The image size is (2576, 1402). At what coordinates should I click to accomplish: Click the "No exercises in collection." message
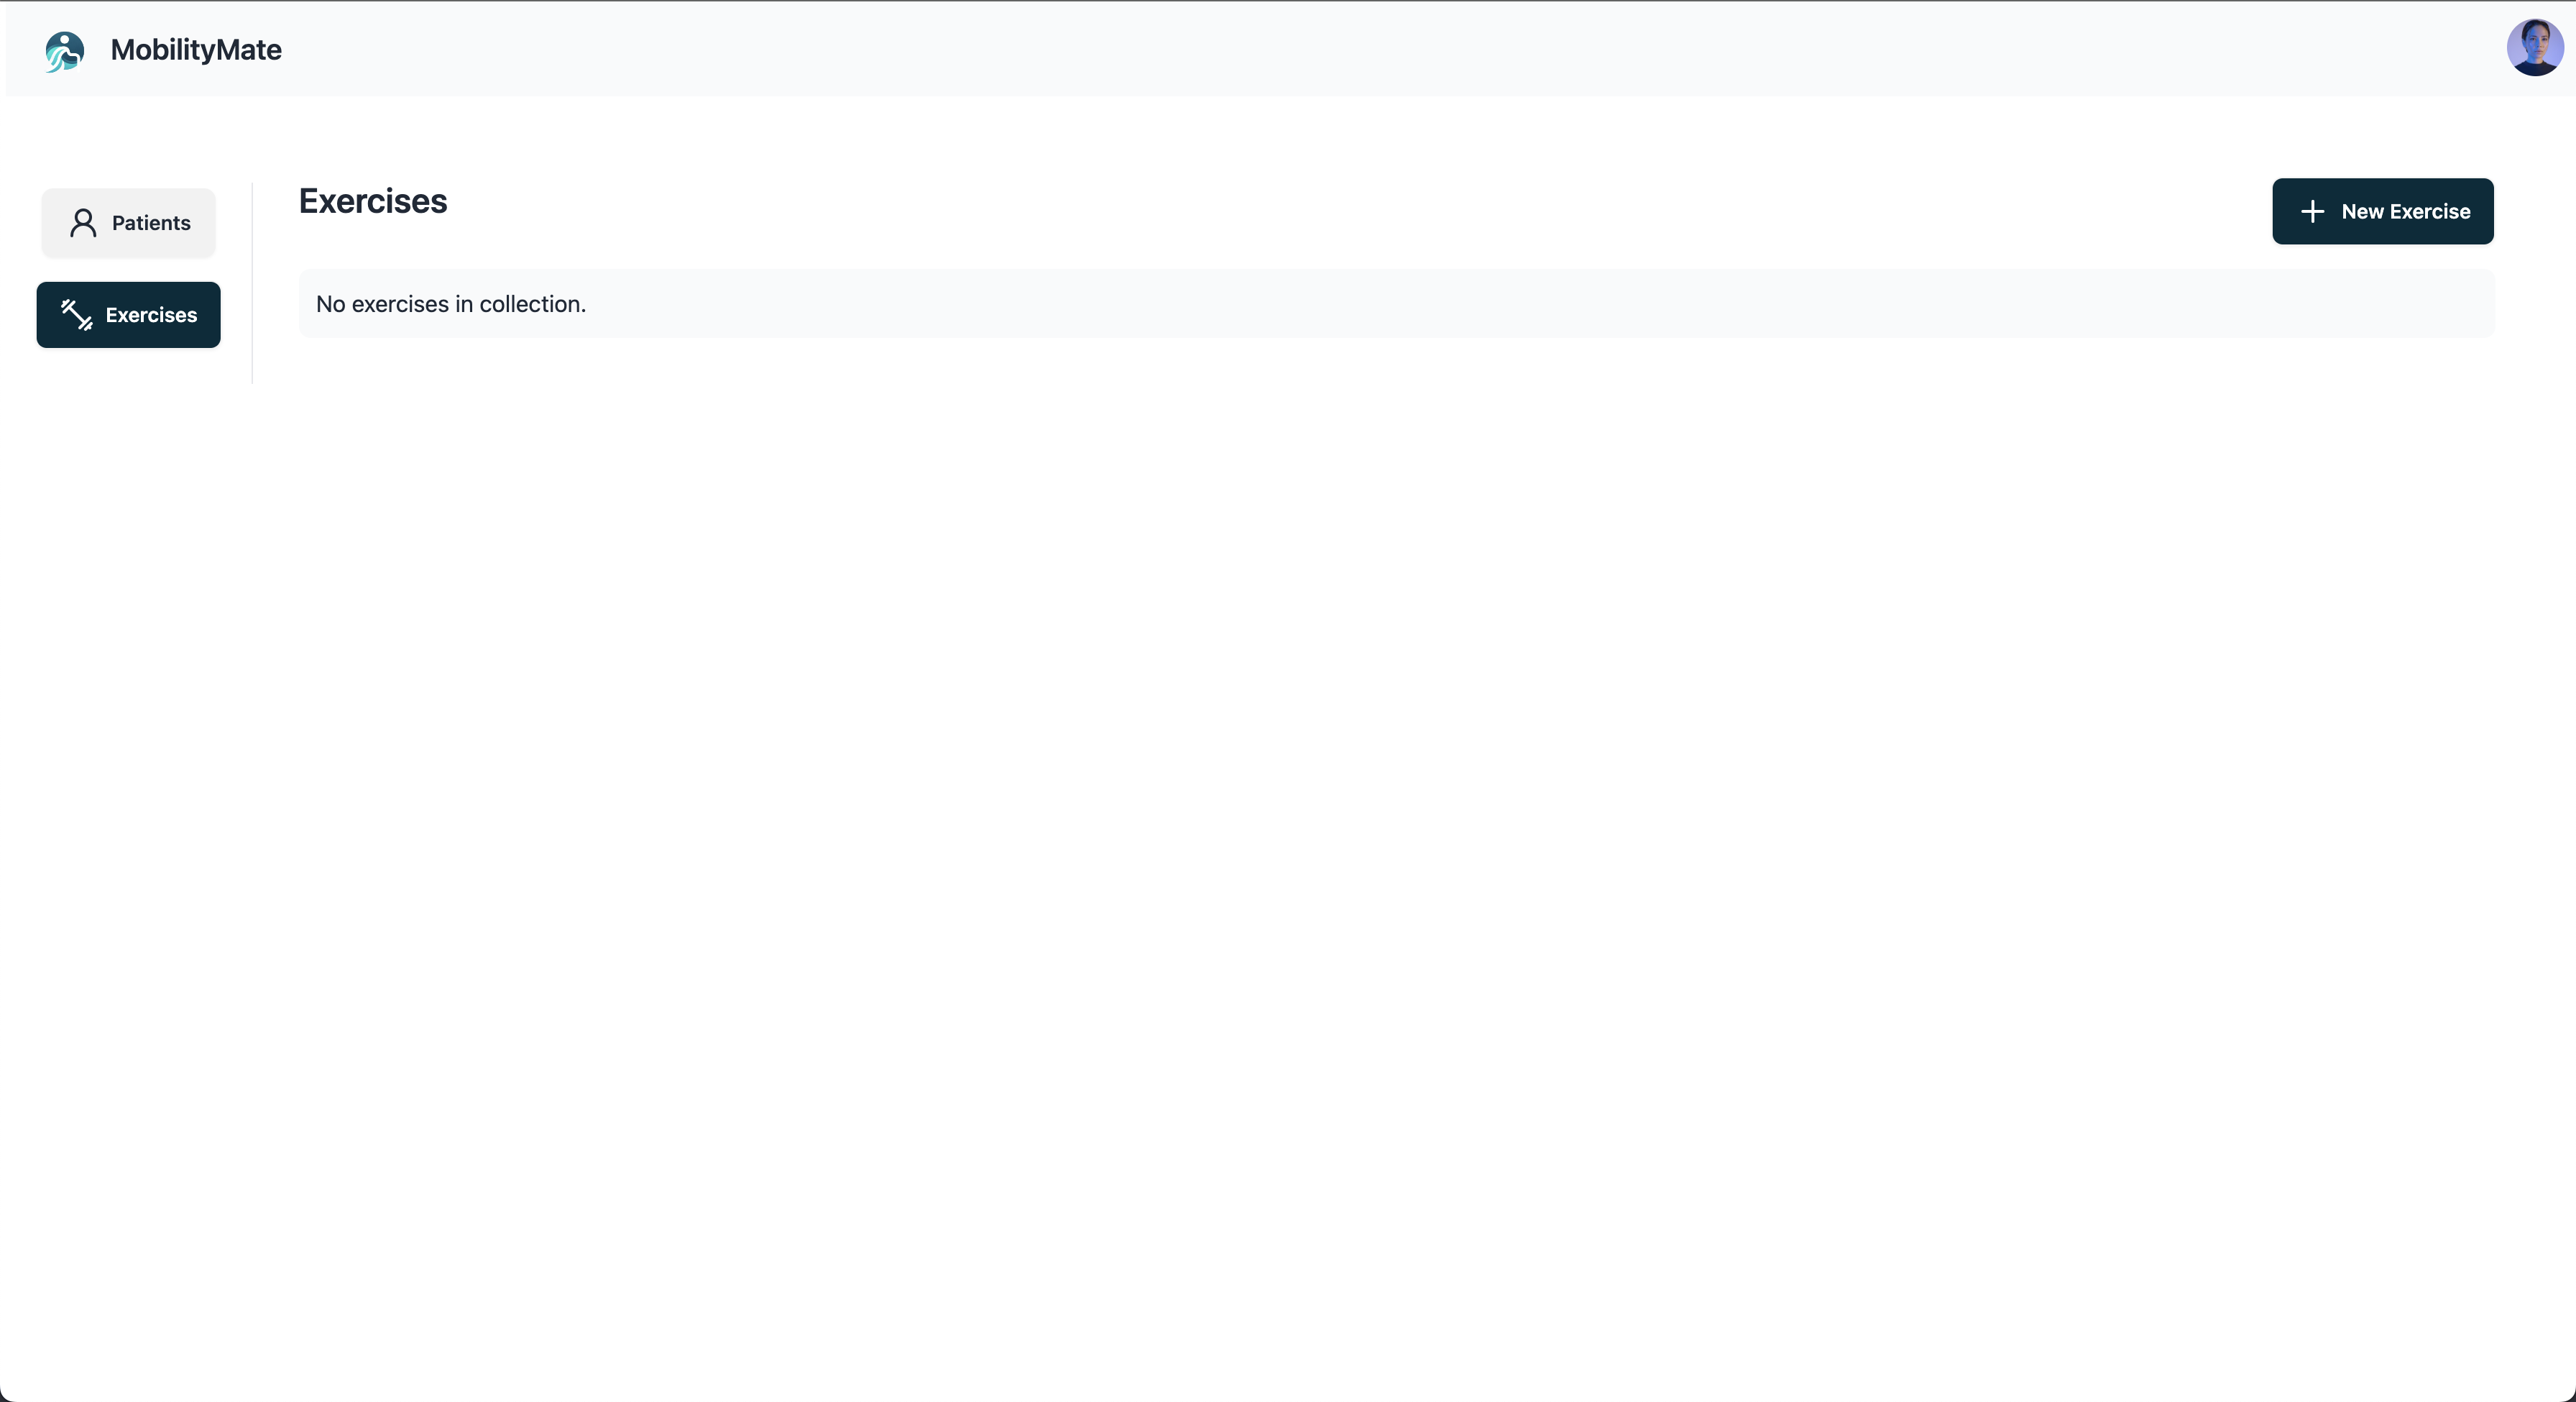pyautogui.click(x=451, y=304)
